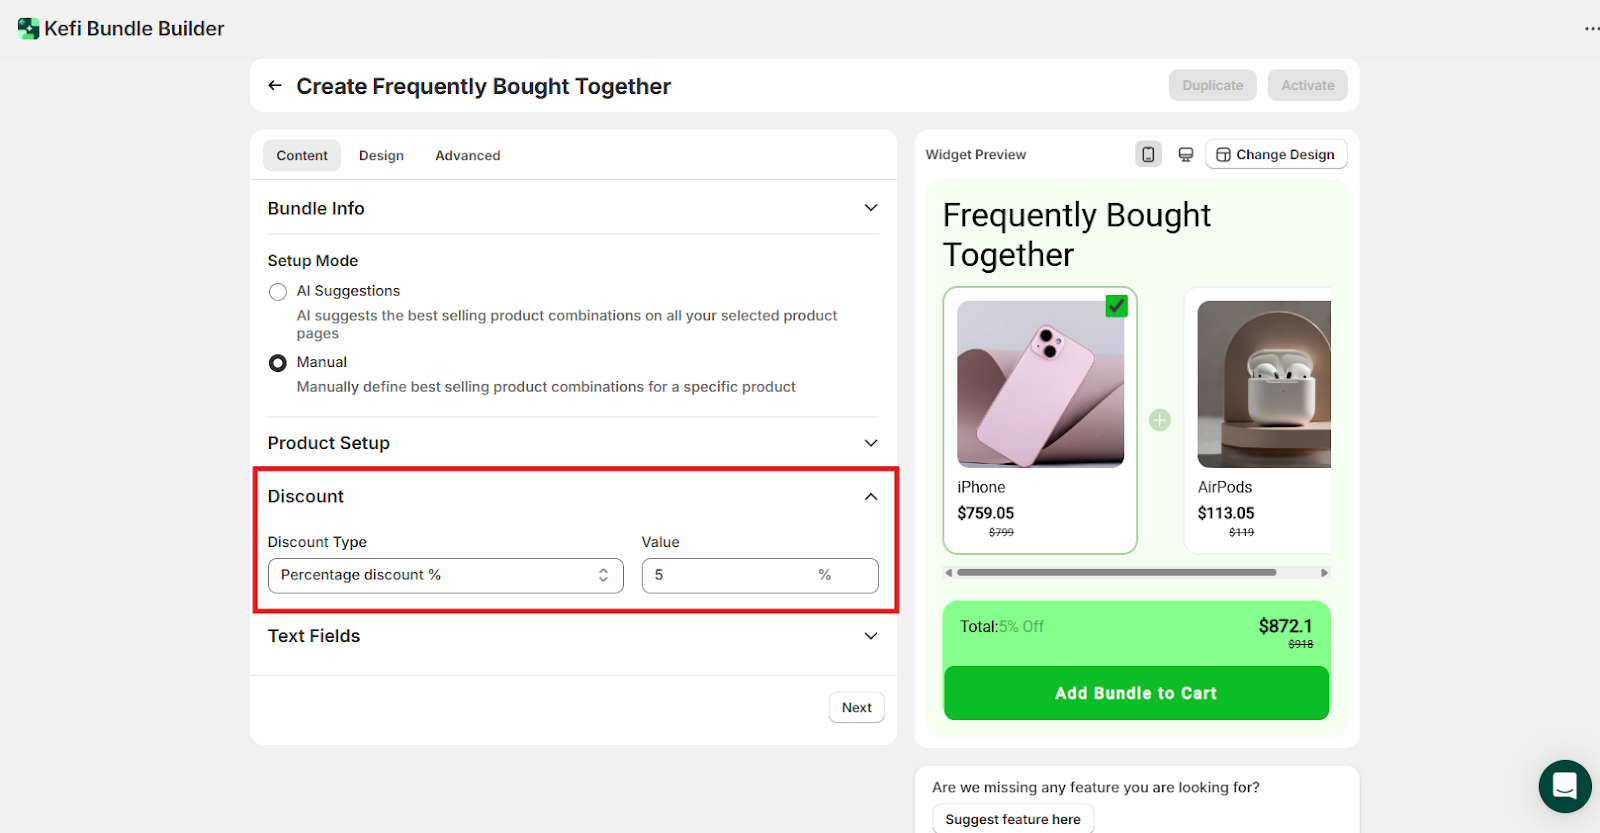The height and width of the screenshot is (833, 1600).
Task: Open the chat support bubble
Action: (x=1564, y=786)
